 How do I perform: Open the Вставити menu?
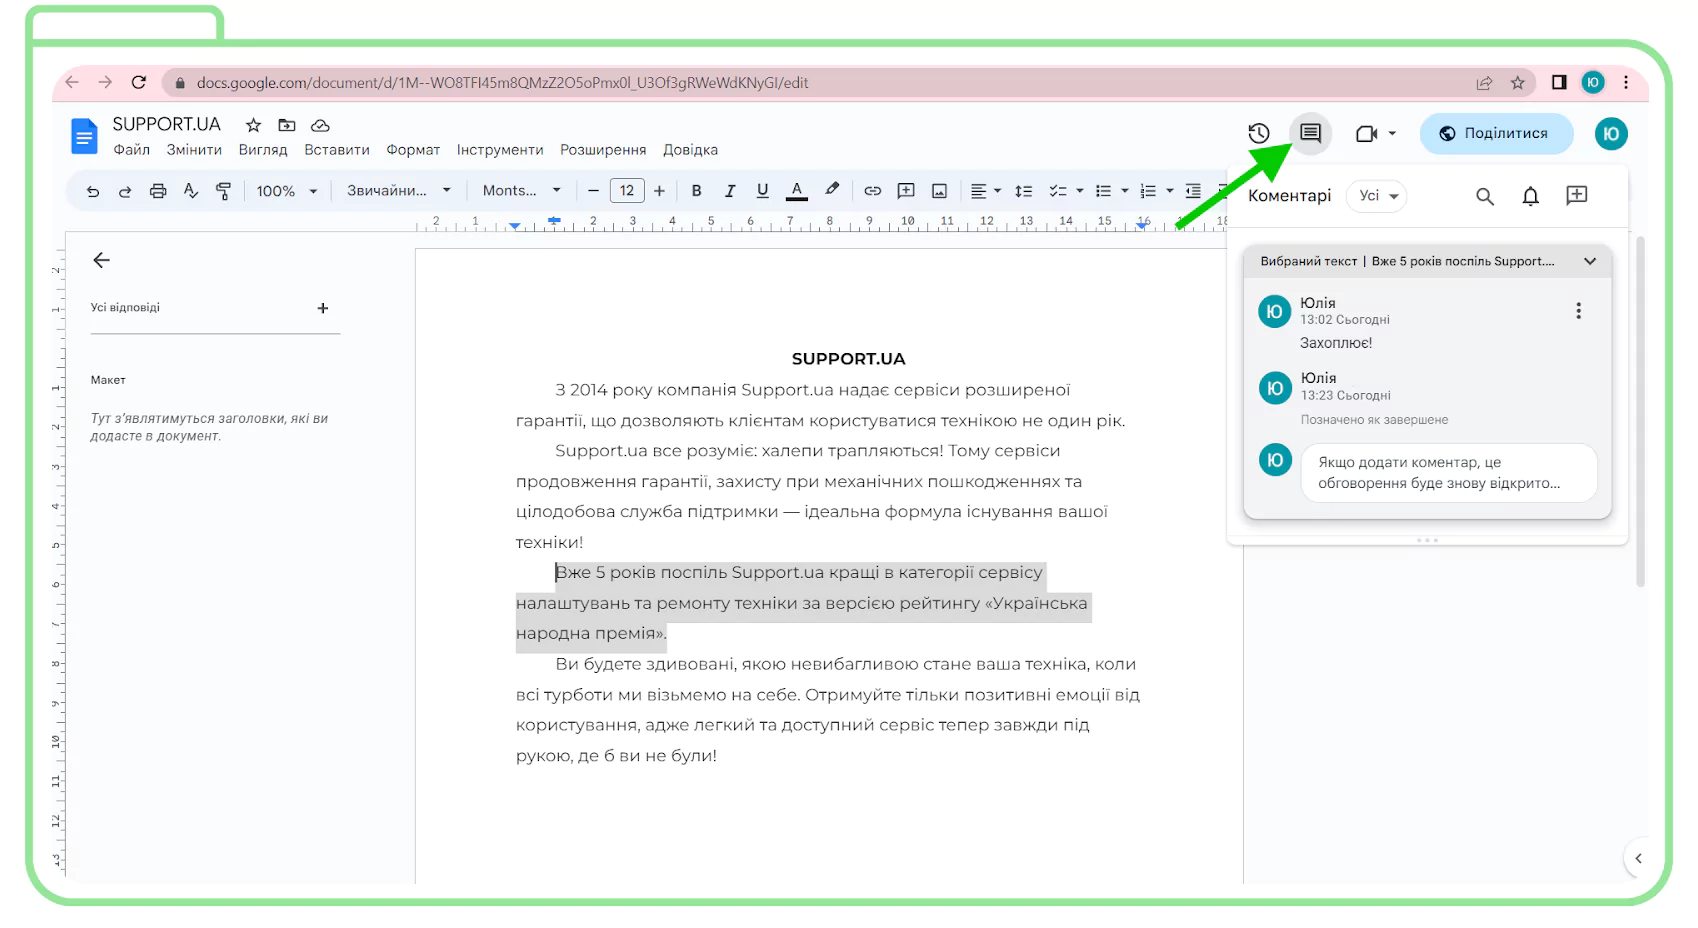tap(337, 150)
